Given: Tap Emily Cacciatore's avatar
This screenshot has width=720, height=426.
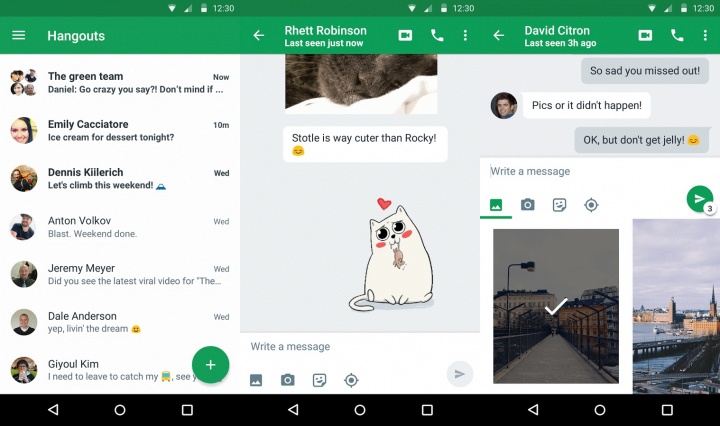Looking at the screenshot, I should [x=24, y=130].
